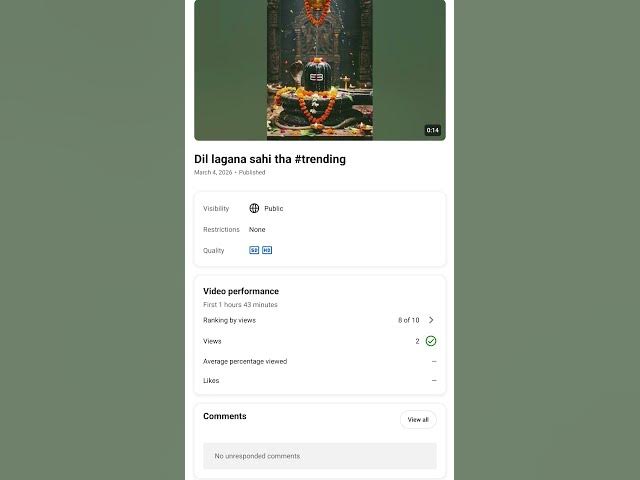Image resolution: width=640 pixels, height=480 pixels.
Task: Click the green checkmark beside Views
Action: 431,341
